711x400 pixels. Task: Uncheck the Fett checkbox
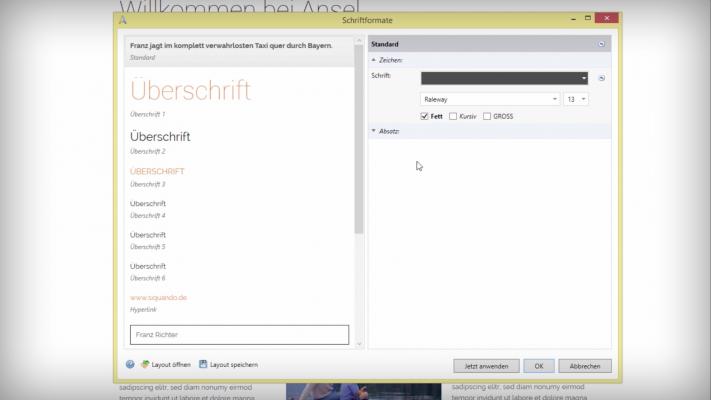point(425,116)
